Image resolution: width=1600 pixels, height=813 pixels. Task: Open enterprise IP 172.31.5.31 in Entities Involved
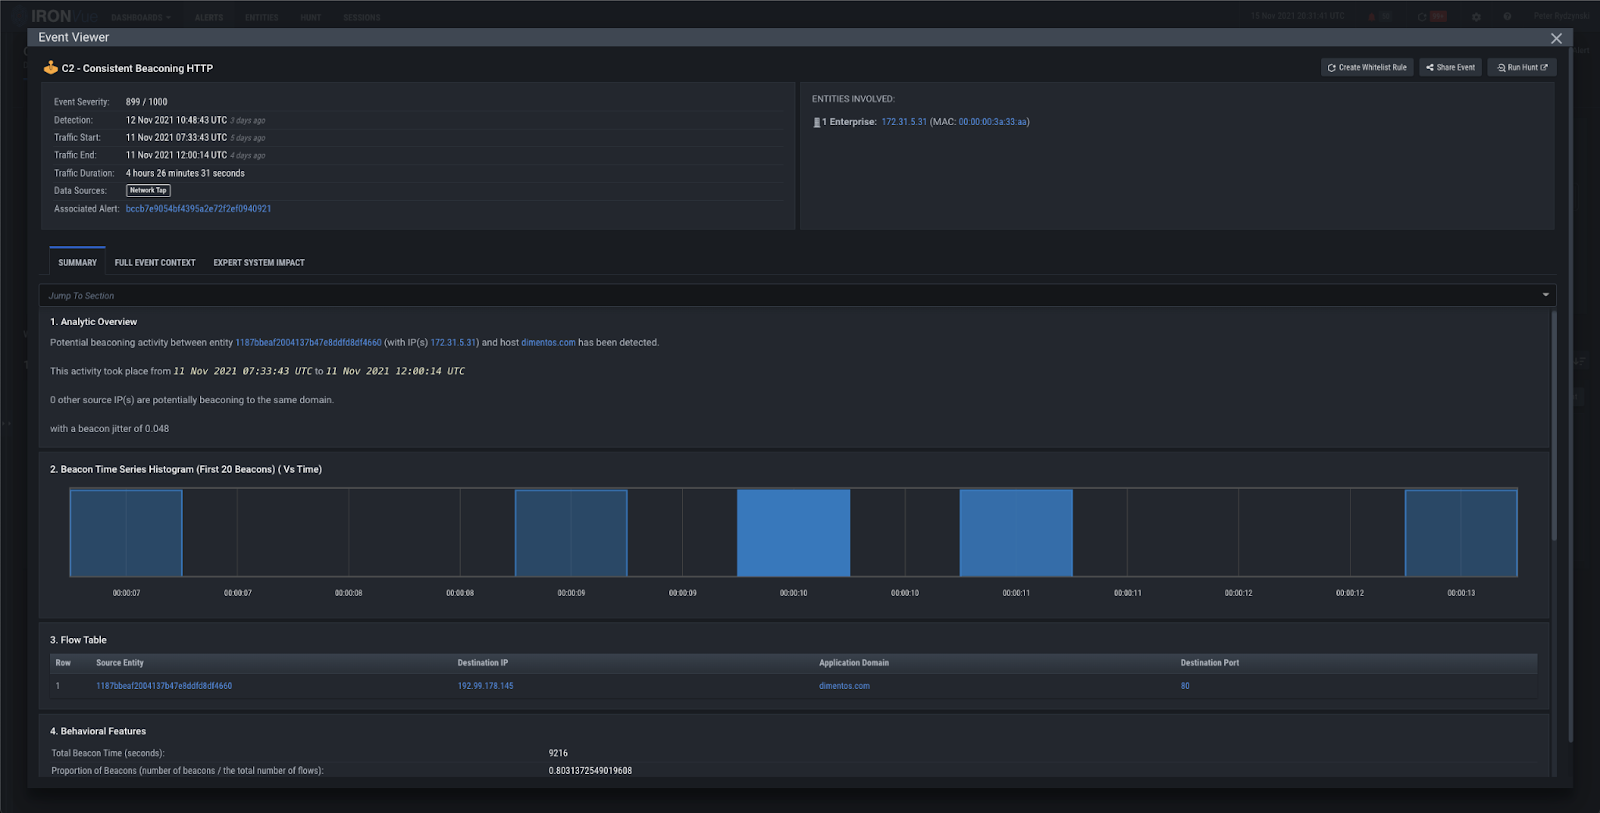tap(904, 122)
